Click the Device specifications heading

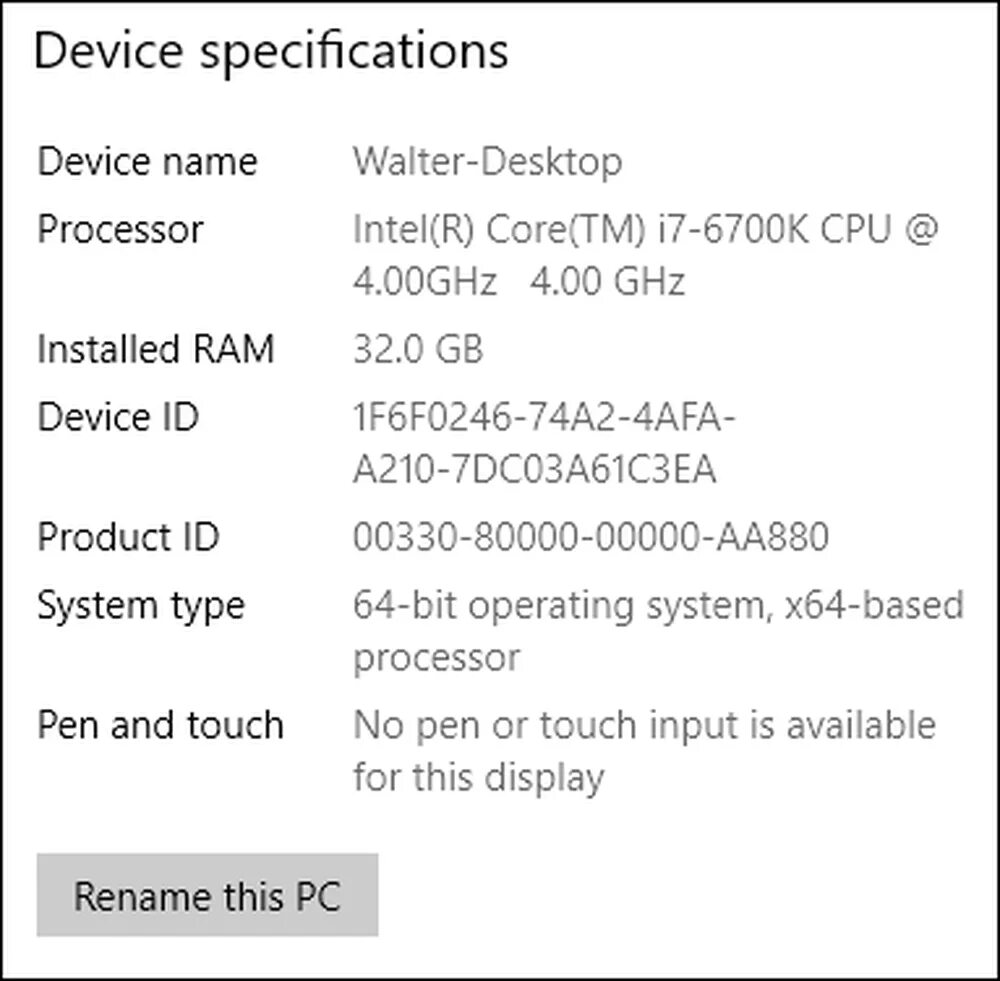click(x=271, y=51)
